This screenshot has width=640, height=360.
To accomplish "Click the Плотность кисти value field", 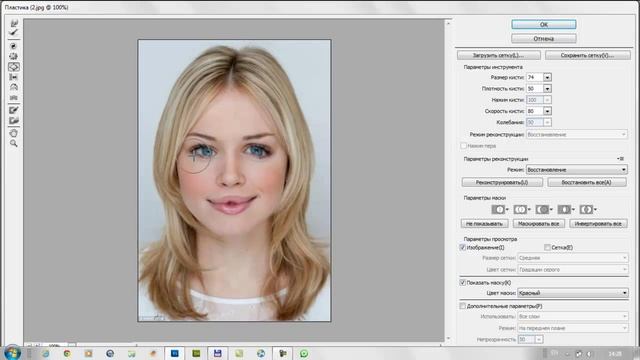I will (x=535, y=89).
